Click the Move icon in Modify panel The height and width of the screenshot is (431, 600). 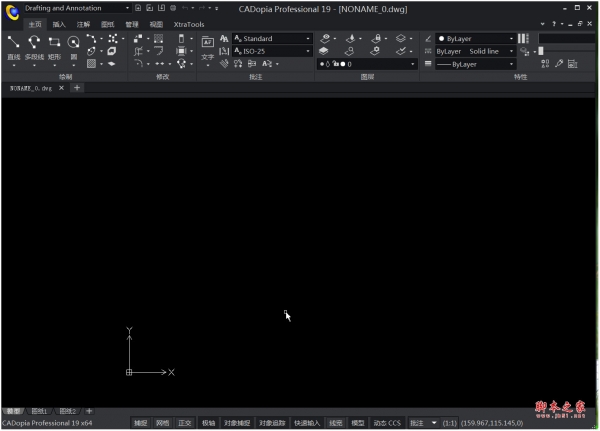(138, 38)
